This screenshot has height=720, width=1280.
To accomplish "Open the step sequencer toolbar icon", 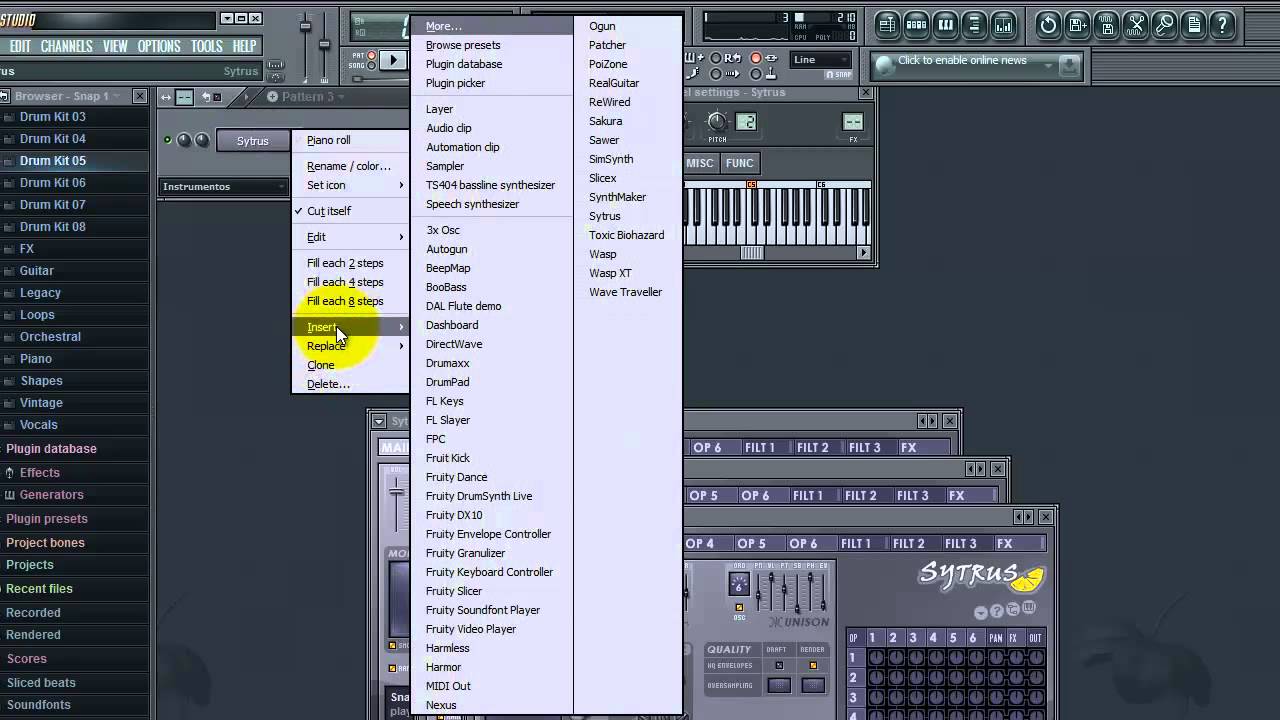I will (x=916, y=25).
